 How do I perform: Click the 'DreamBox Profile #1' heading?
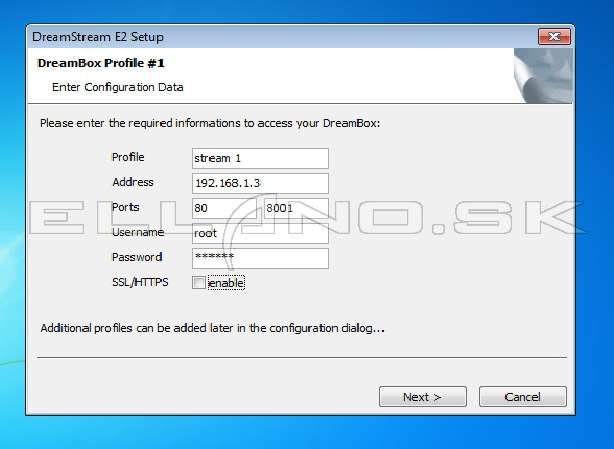click(x=101, y=63)
